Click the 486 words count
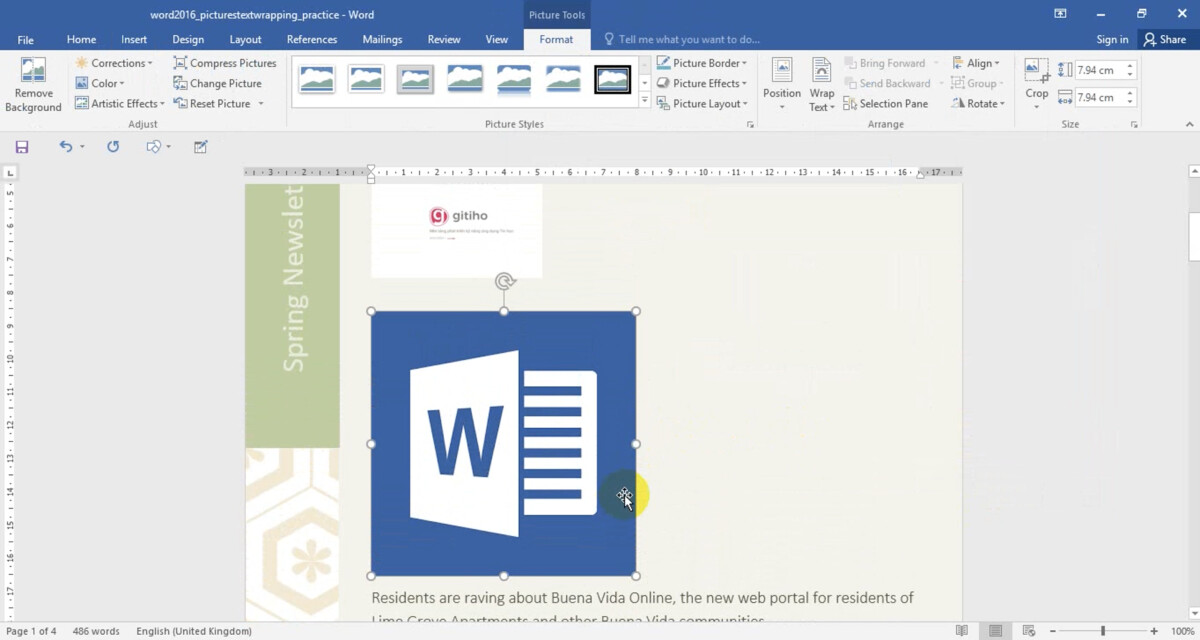Screen dimensions: 1200x640 pyautogui.click(x=96, y=631)
